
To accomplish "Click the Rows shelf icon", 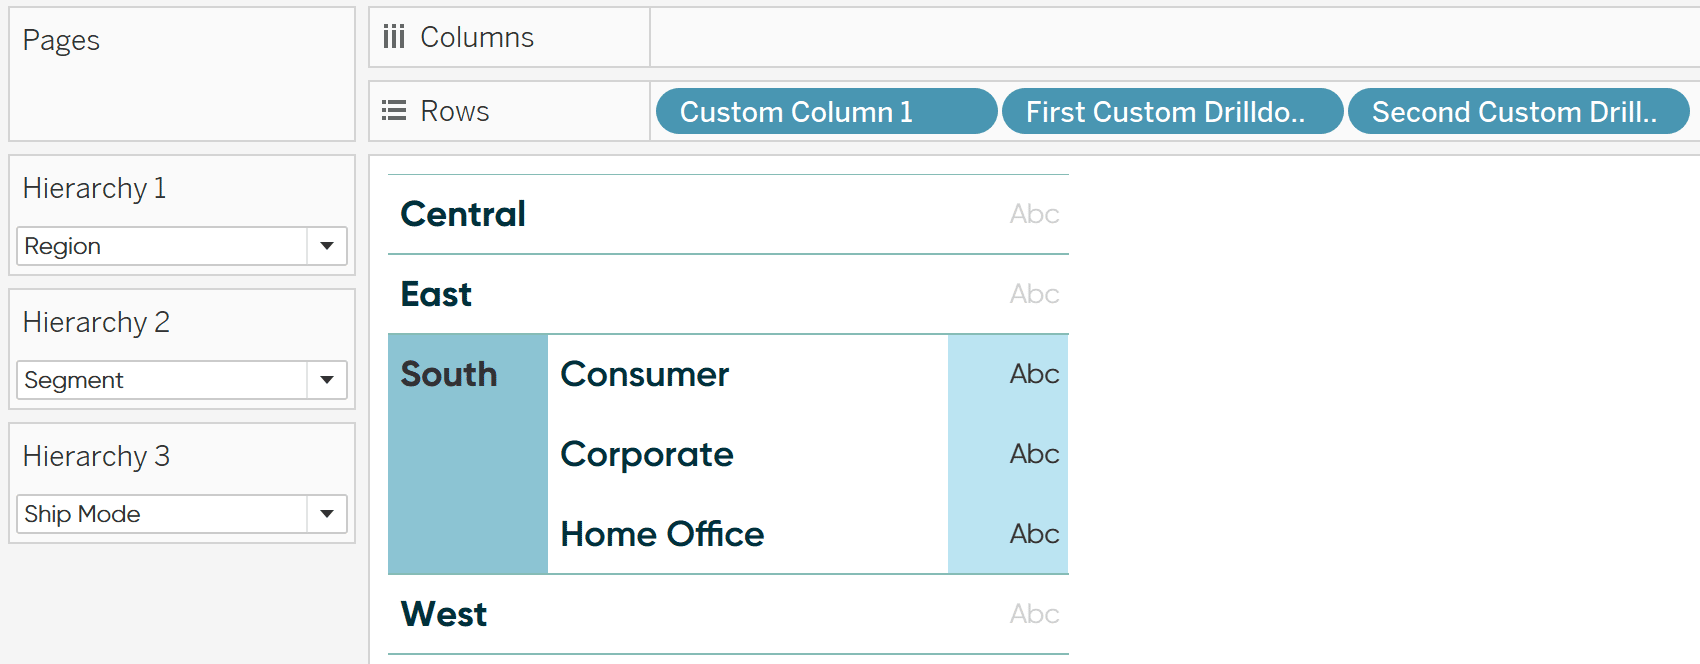I will point(394,111).
